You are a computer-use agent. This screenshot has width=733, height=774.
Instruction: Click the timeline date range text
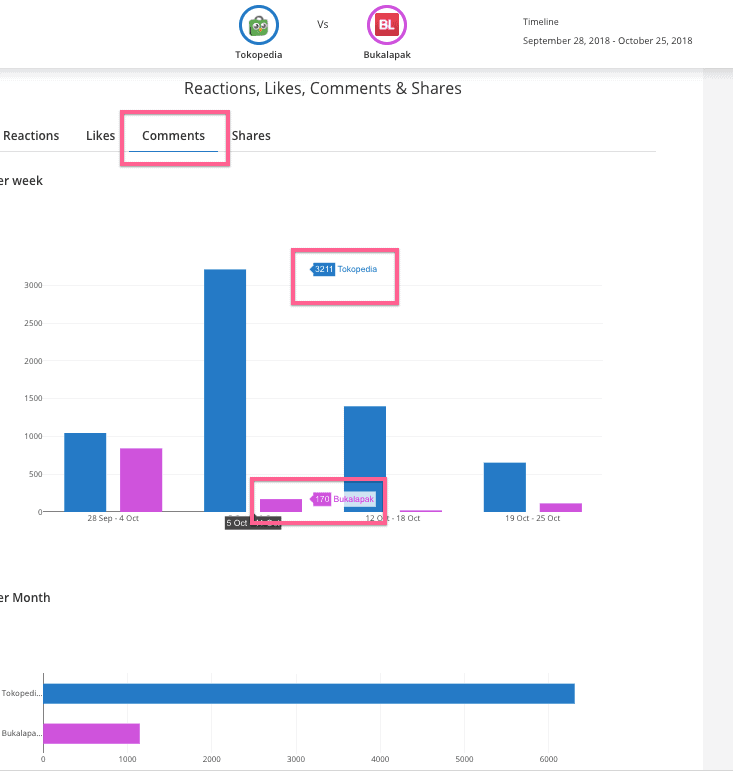pyautogui.click(x=607, y=41)
